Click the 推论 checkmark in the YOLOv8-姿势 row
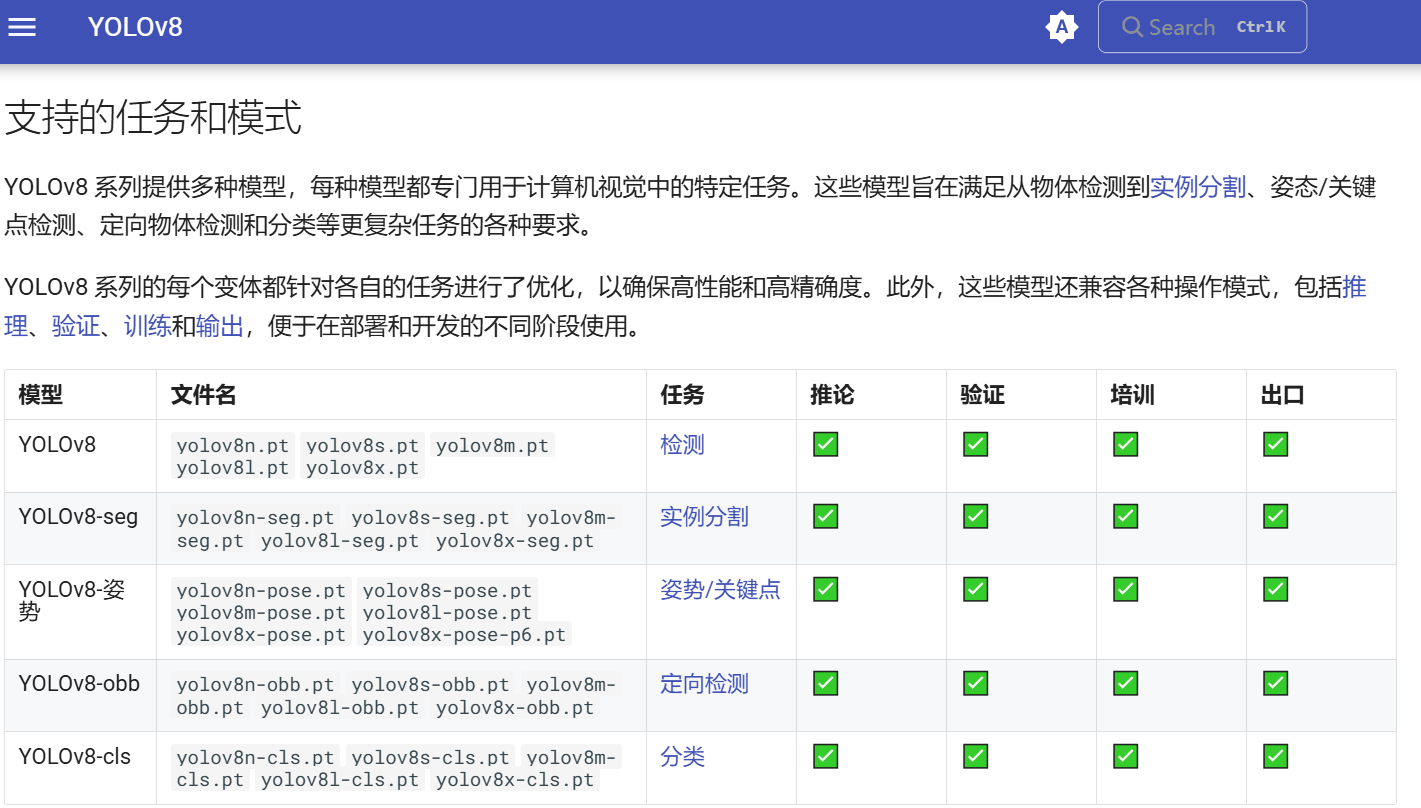 [x=825, y=589]
